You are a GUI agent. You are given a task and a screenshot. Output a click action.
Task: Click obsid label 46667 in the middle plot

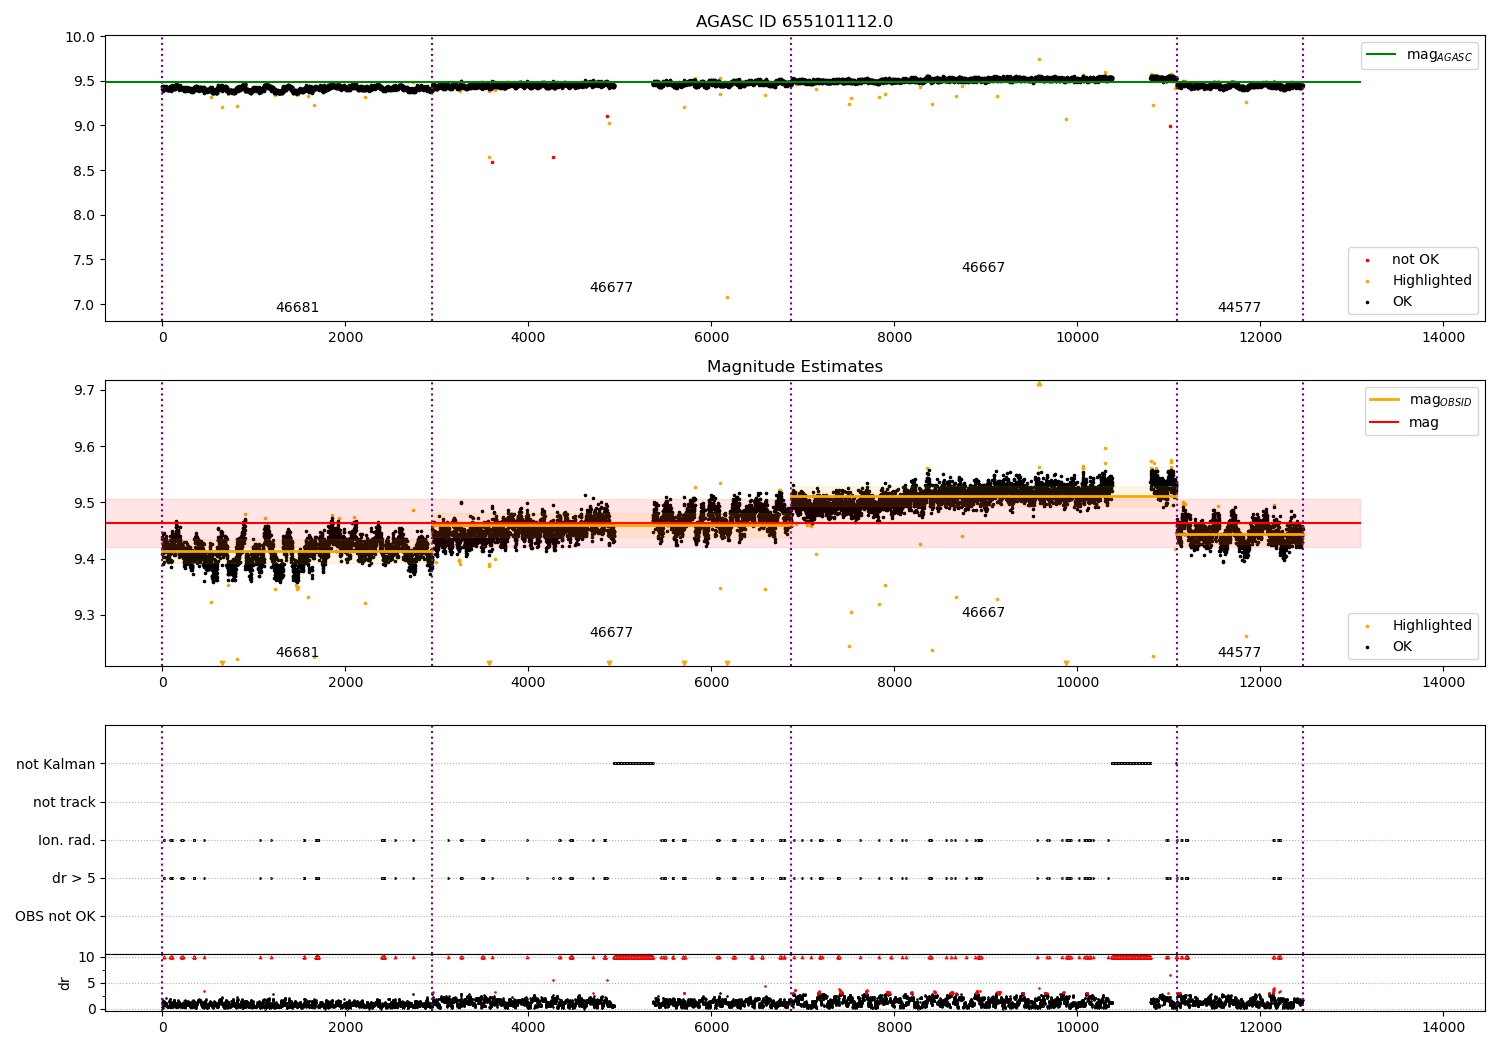coord(983,612)
